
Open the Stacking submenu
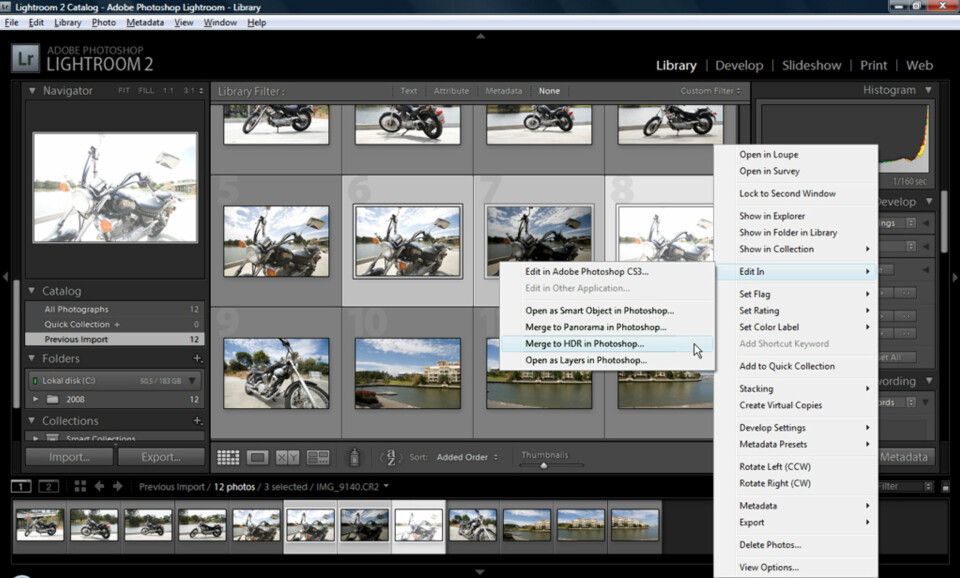point(795,389)
